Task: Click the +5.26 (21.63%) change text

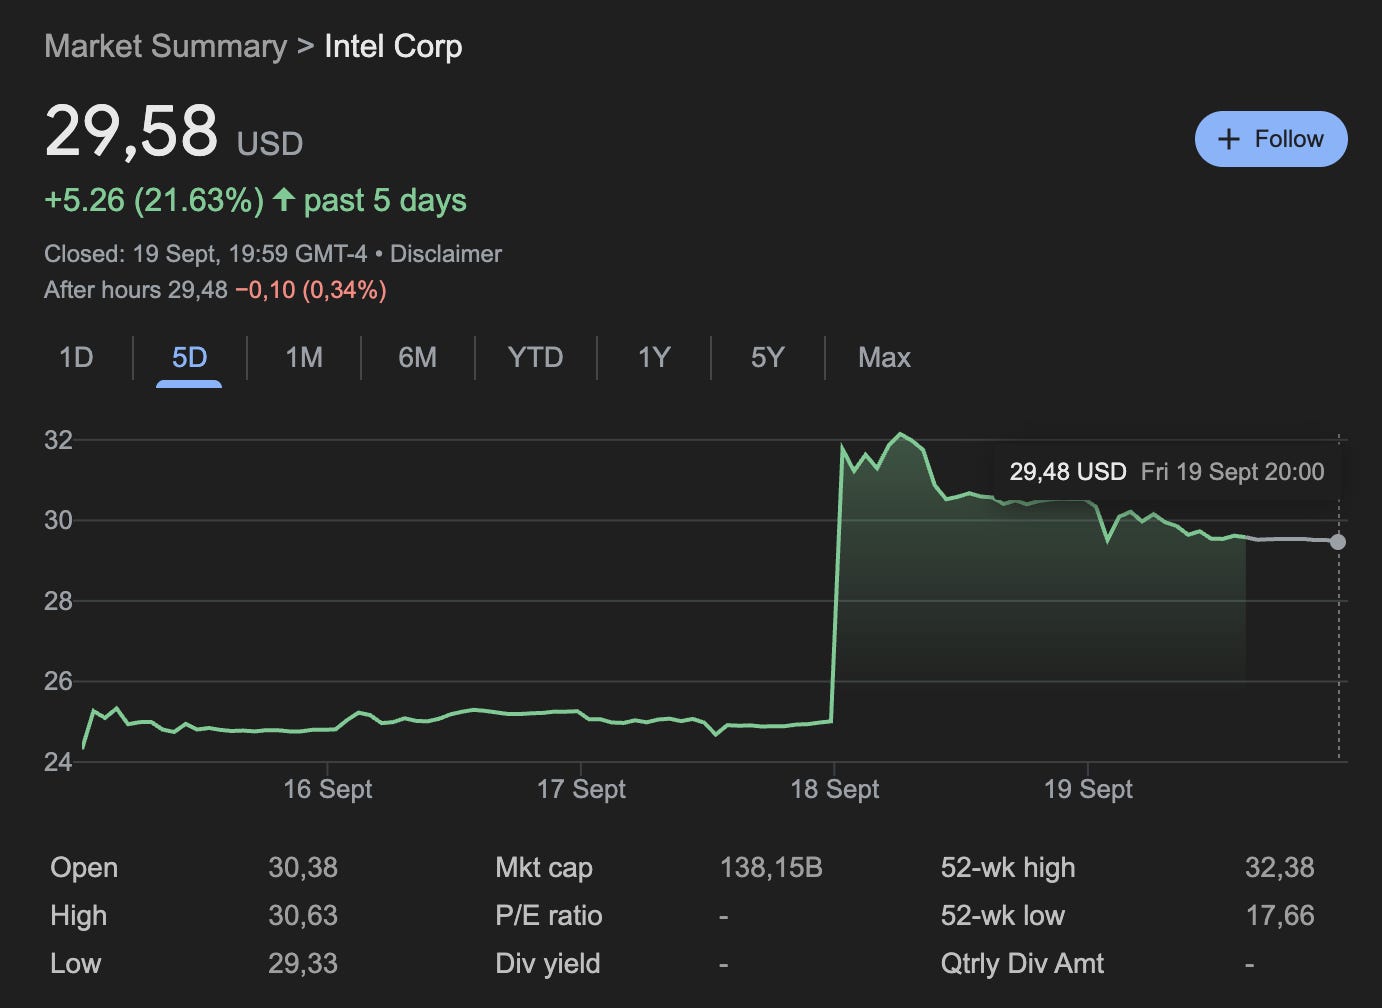Action: [x=154, y=200]
